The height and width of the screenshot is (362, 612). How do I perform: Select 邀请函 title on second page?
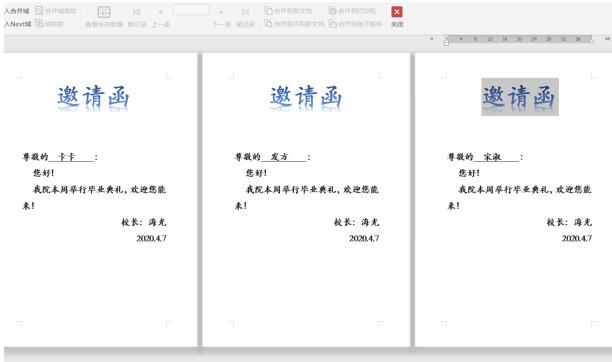306,97
